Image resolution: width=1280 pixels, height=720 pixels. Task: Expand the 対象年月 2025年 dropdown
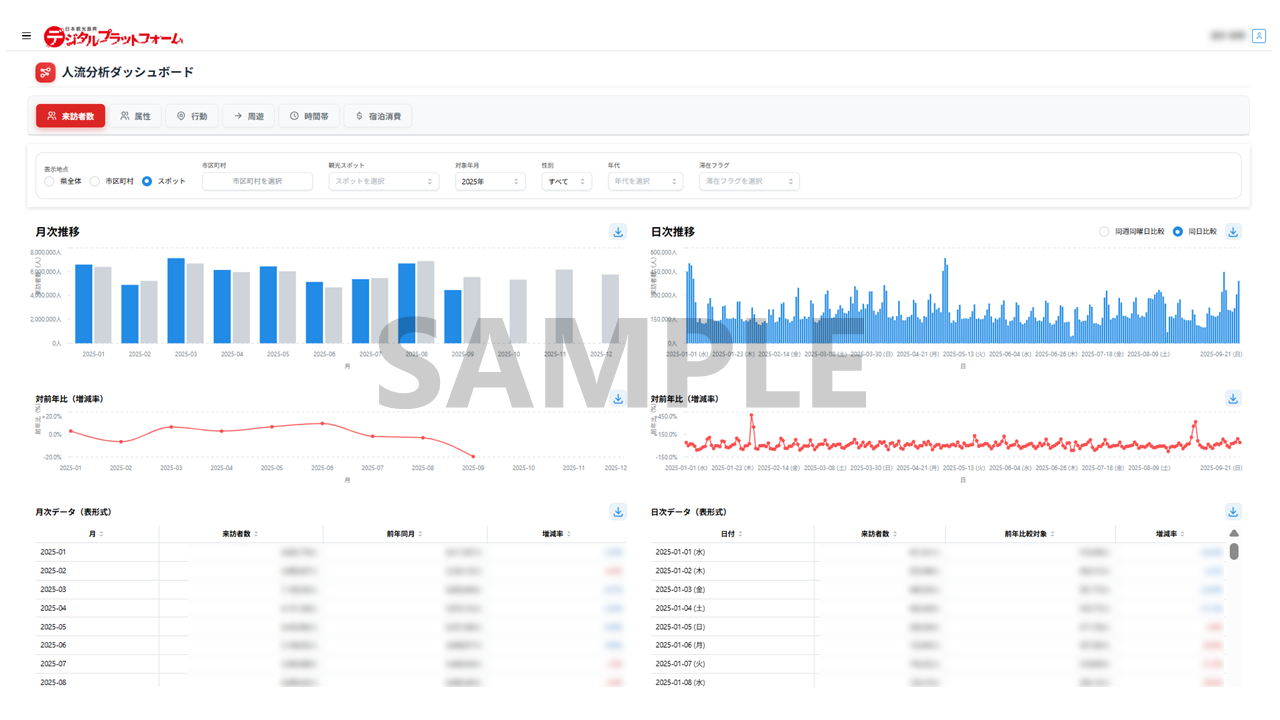pos(489,181)
